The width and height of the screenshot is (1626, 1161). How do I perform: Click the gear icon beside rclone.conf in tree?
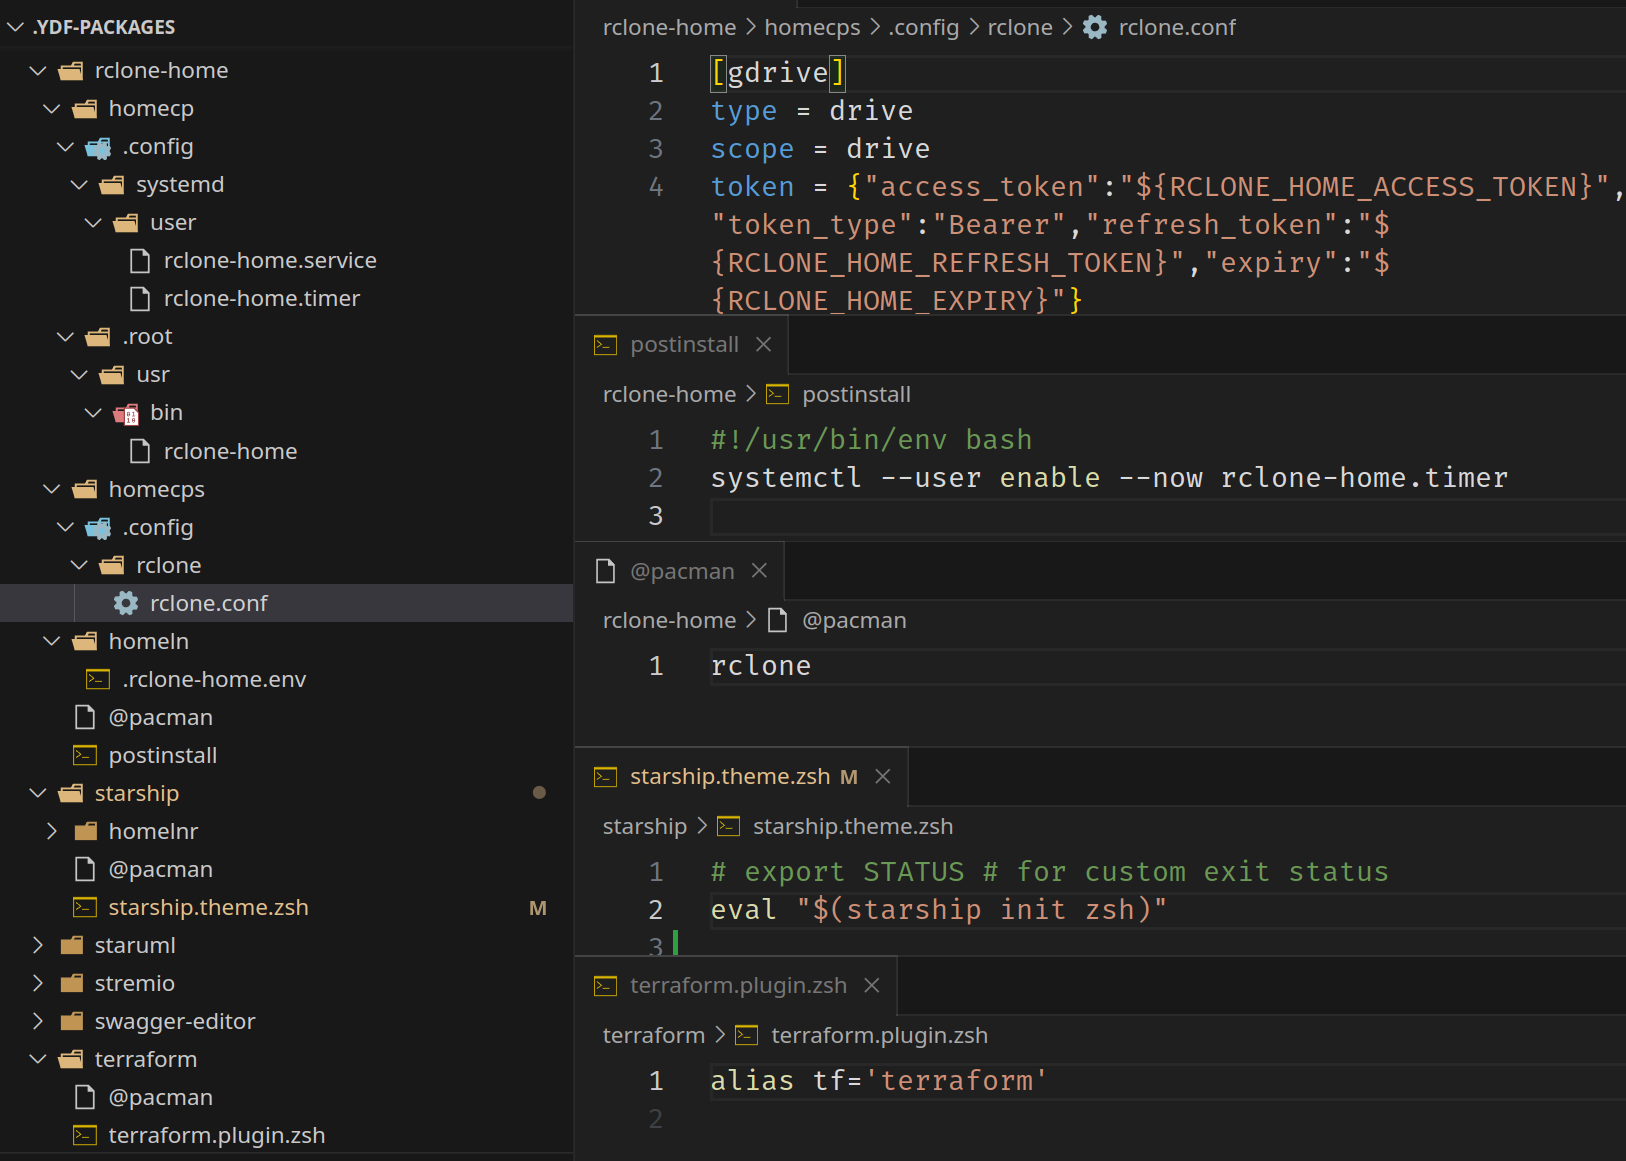coord(126,603)
